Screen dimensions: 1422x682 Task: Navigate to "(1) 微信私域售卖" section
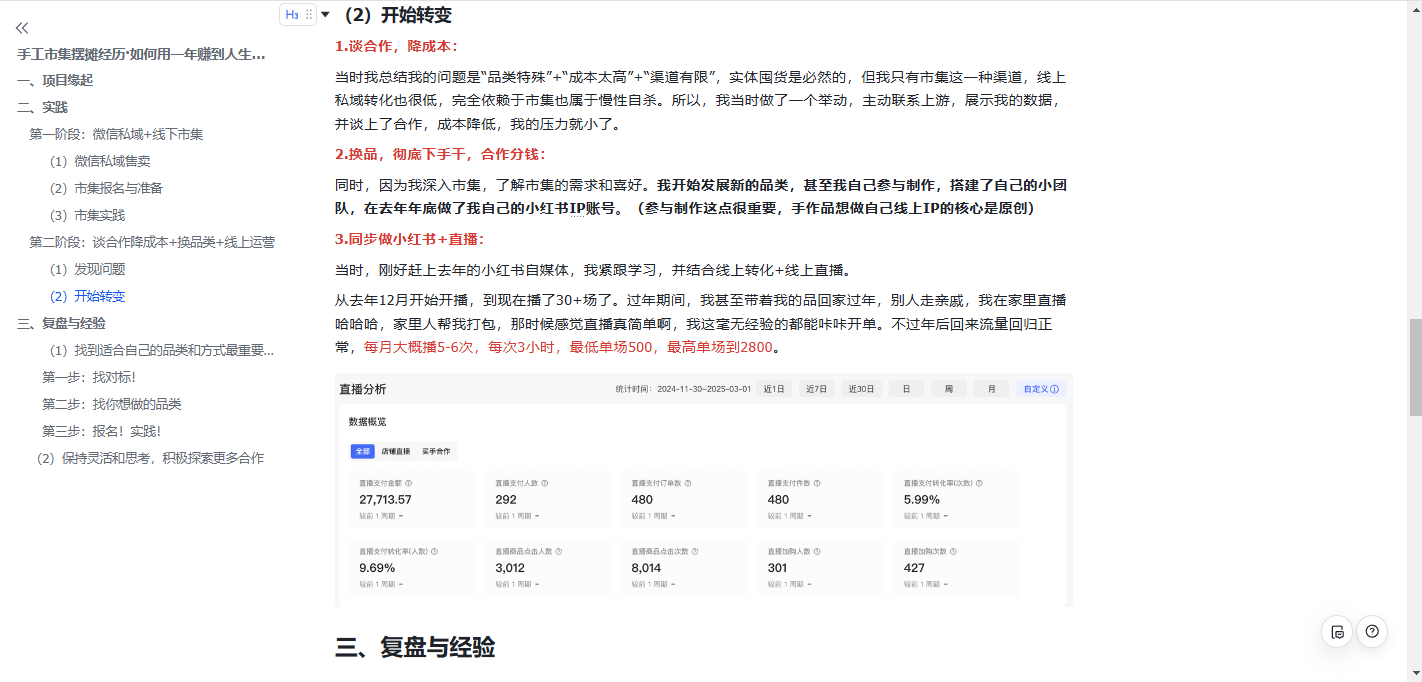[100, 161]
